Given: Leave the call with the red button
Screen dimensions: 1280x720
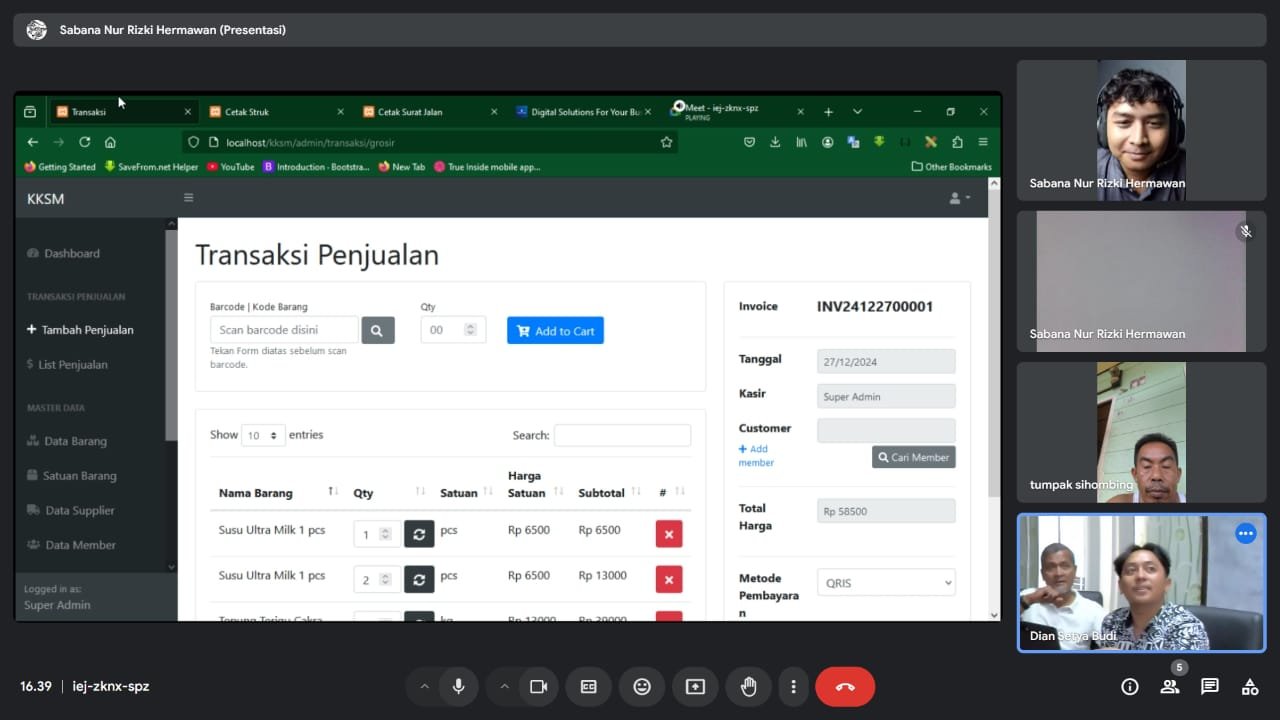Looking at the screenshot, I should click(845, 687).
